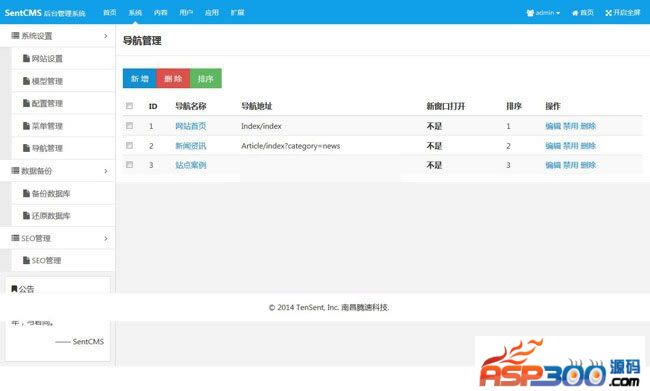This screenshot has height=391, width=650.
Task: Click the blue 新增 button
Action: pyautogui.click(x=140, y=78)
